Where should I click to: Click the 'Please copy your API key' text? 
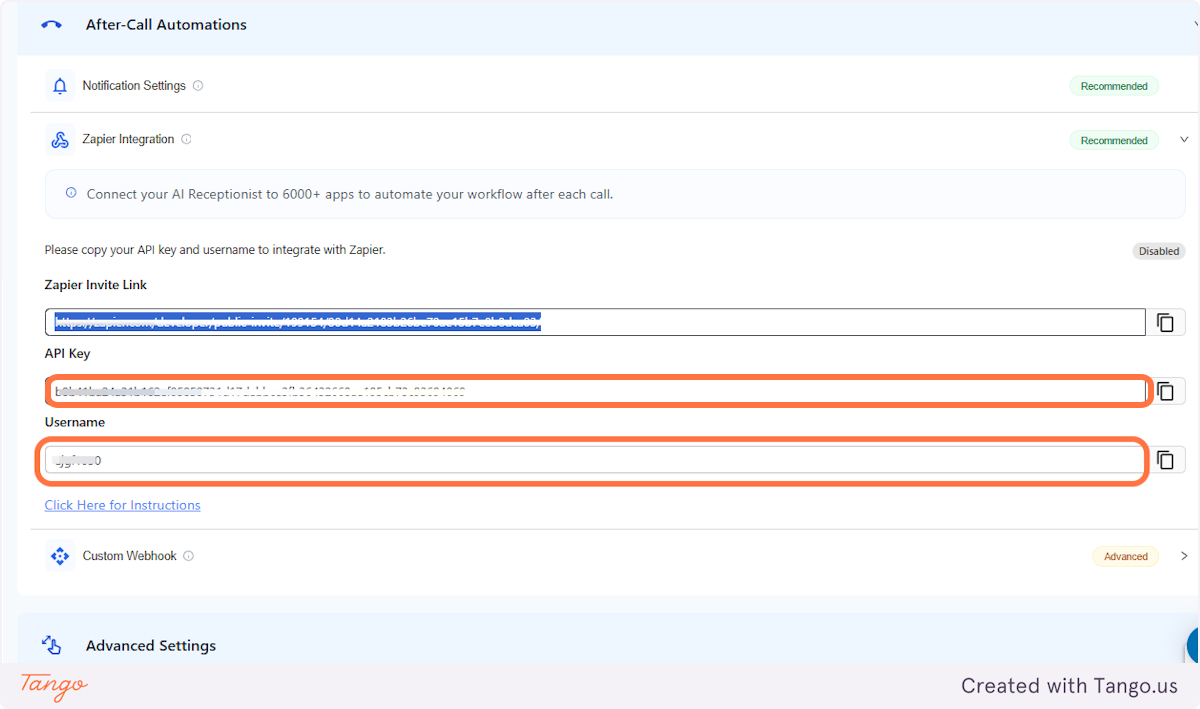coord(215,250)
